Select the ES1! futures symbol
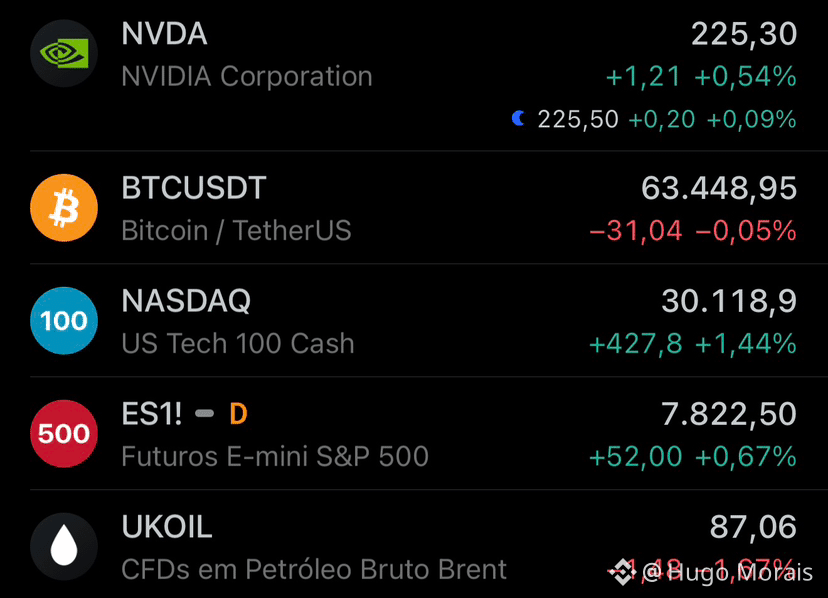The image size is (828, 598). click(x=152, y=414)
